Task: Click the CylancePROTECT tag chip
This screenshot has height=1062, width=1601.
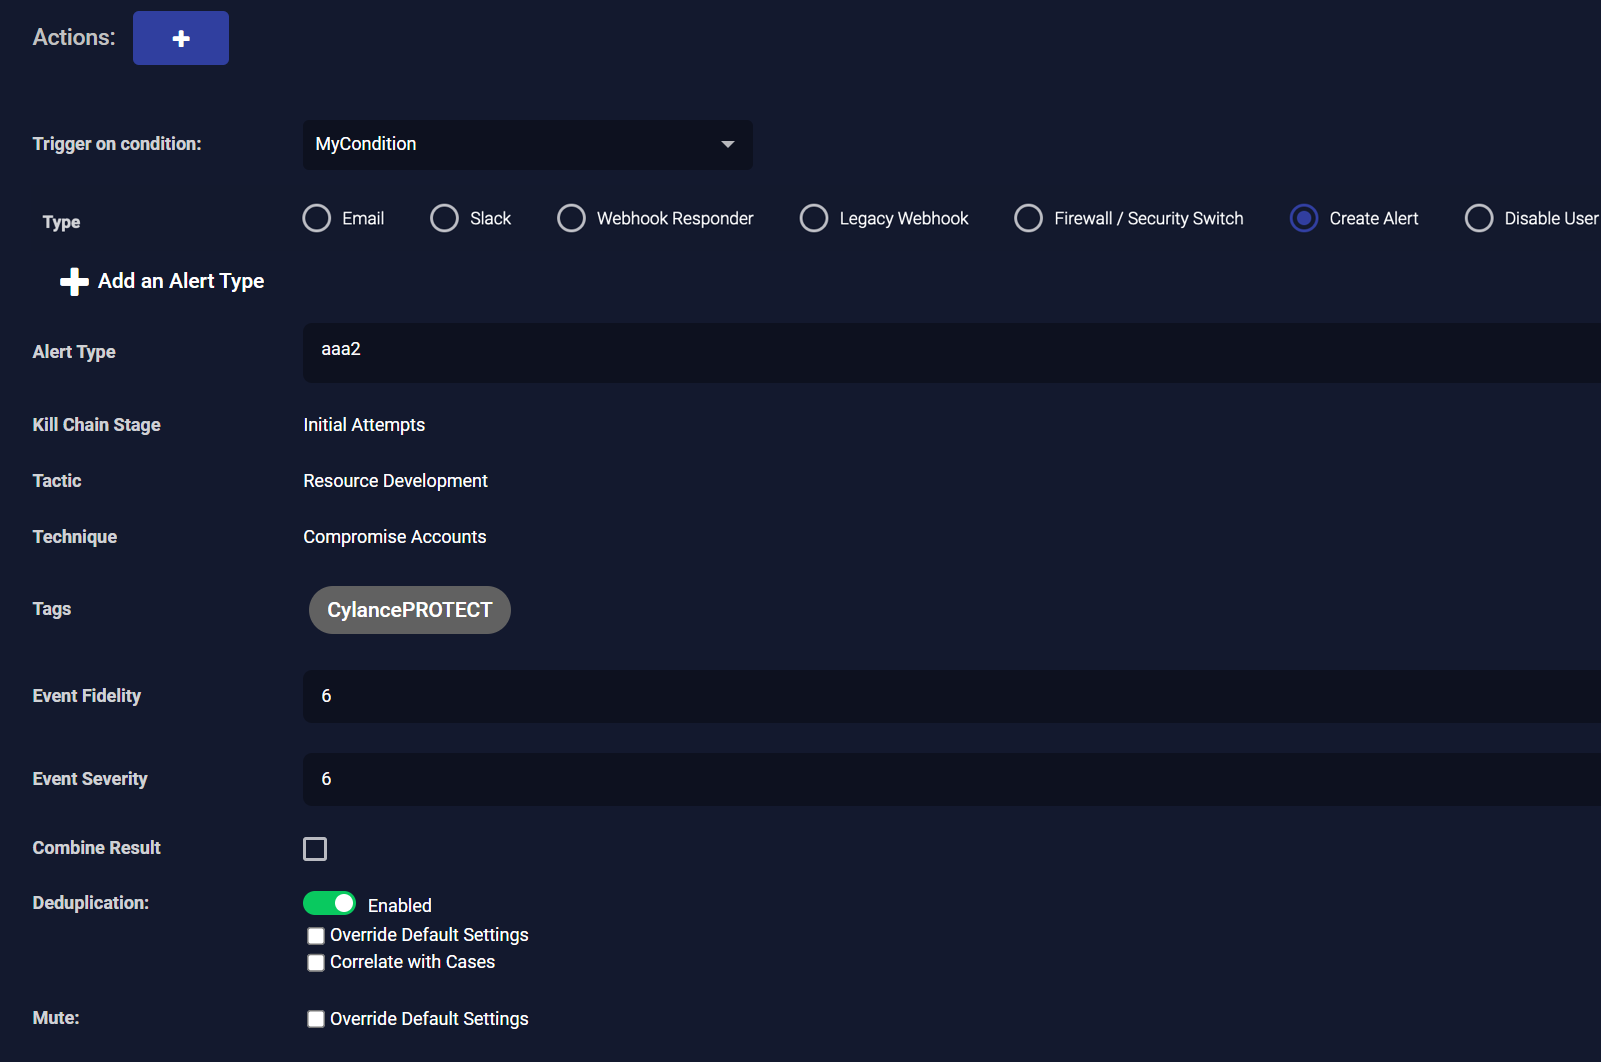Action: tap(409, 610)
